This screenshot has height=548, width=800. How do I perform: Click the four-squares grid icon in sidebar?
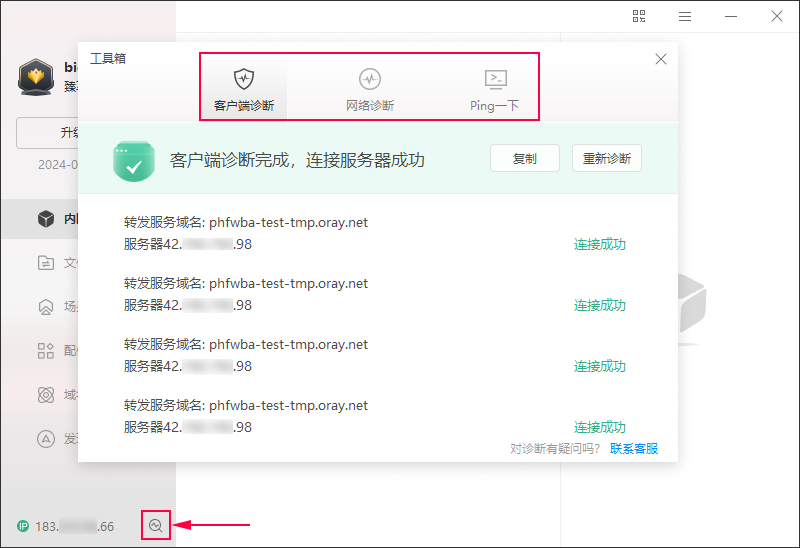[x=45, y=351]
